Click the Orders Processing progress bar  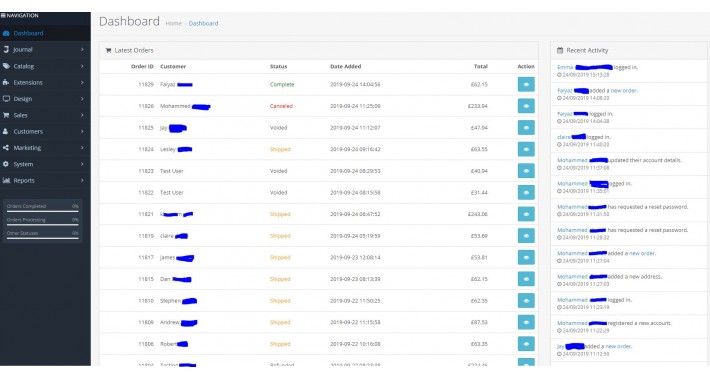pos(43,225)
